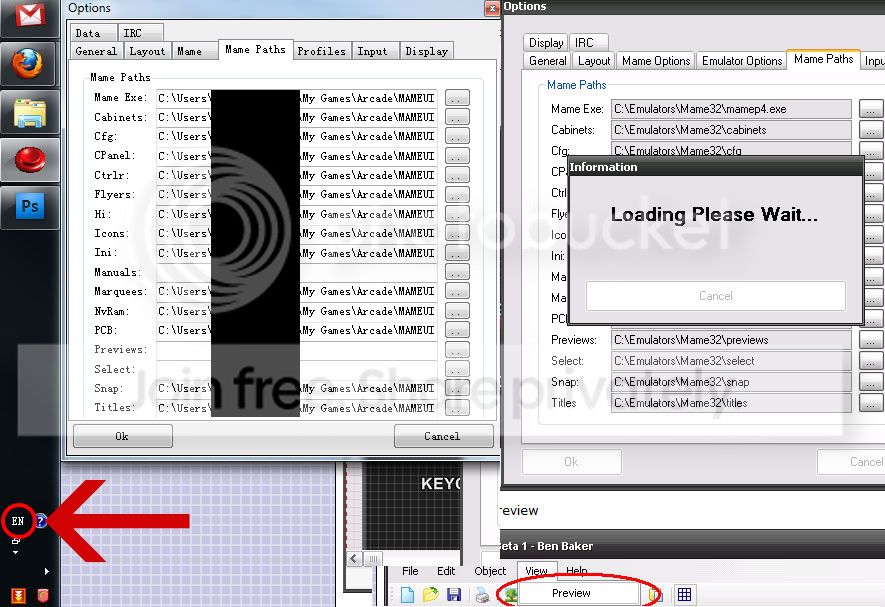Click Cancel in the left Options dialog
The image size is (885, 607).
click(x=442, y=436)
